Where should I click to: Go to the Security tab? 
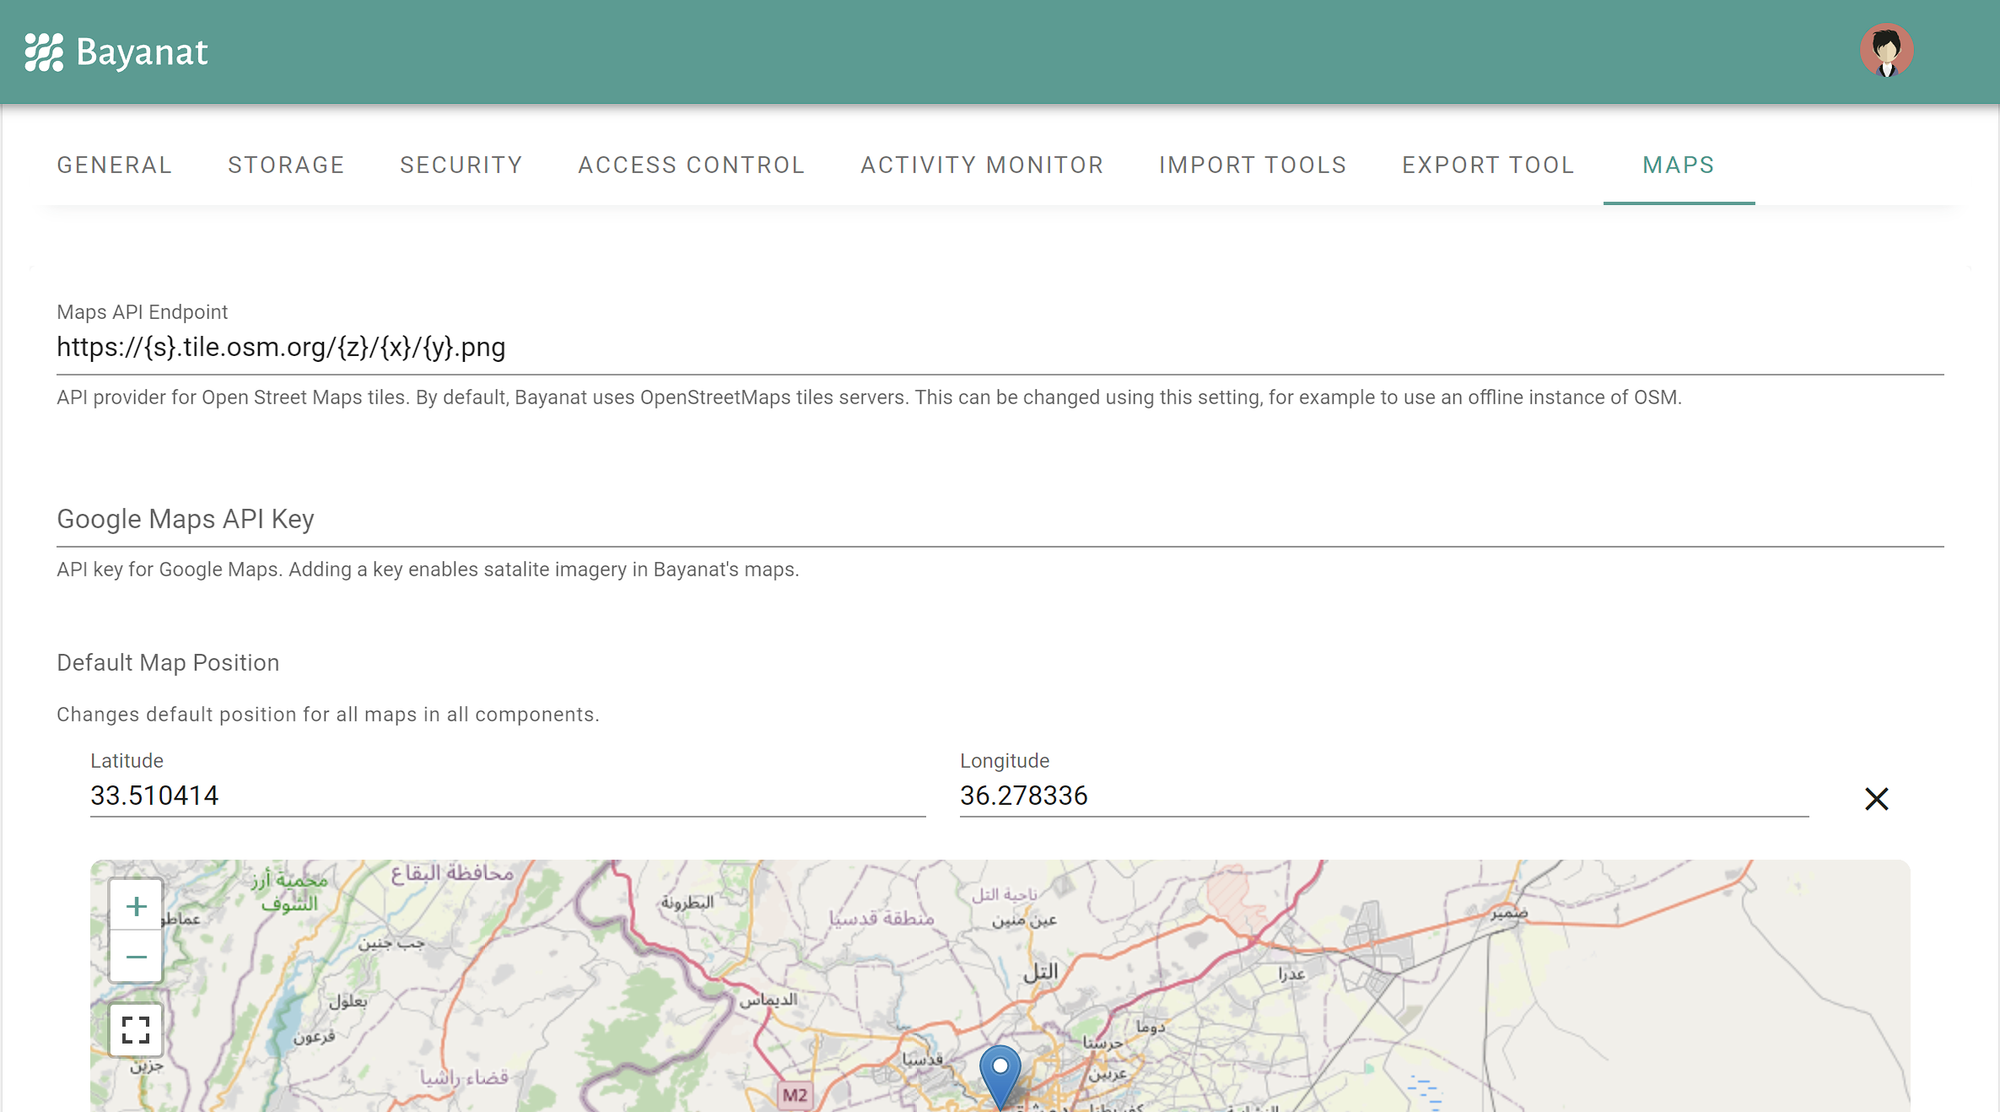point(461,165)
